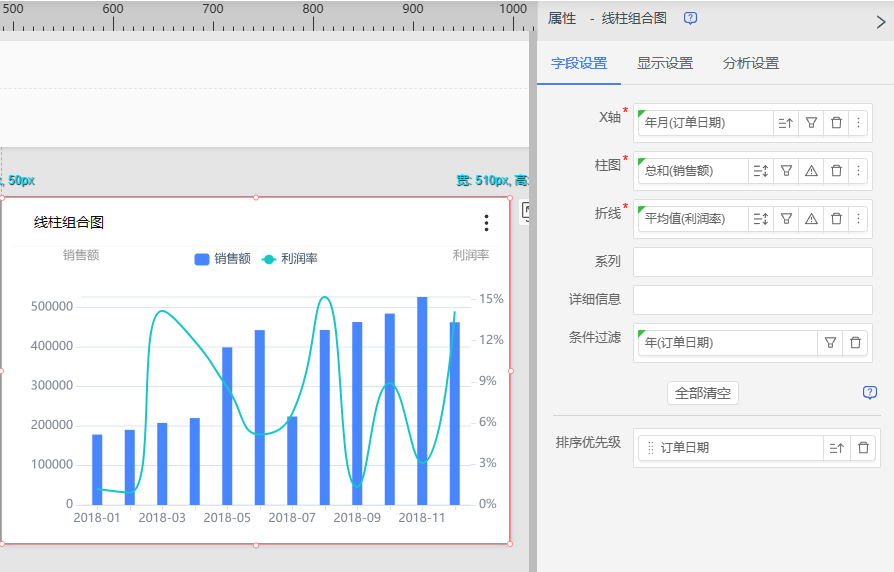Click the drag handle beside 订单日期
The image size is (894, 572).
pyautogui.click(x=651, y=448)
